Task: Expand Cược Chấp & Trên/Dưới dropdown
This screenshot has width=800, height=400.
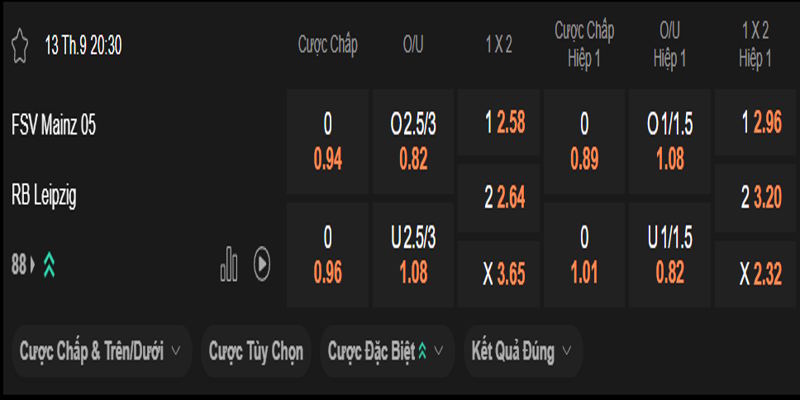Action: click(100, 351)
